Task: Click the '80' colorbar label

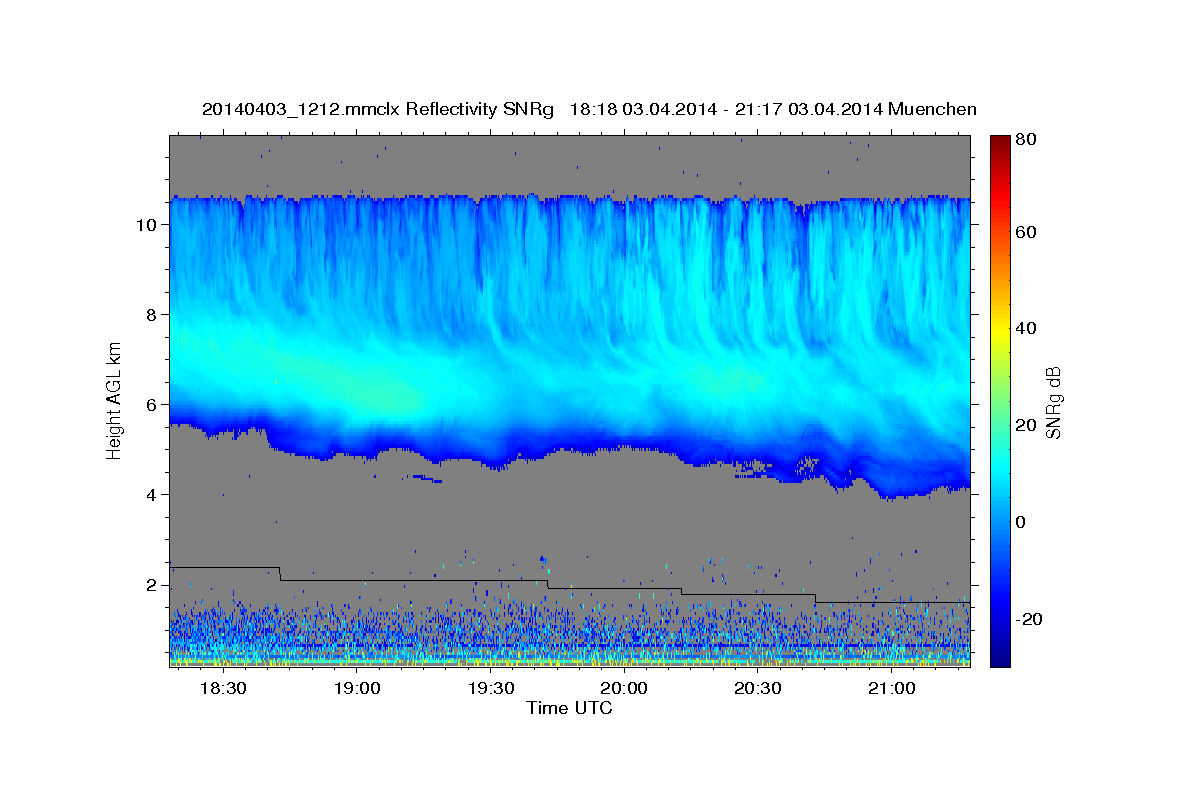Action: coord(1025,140)
